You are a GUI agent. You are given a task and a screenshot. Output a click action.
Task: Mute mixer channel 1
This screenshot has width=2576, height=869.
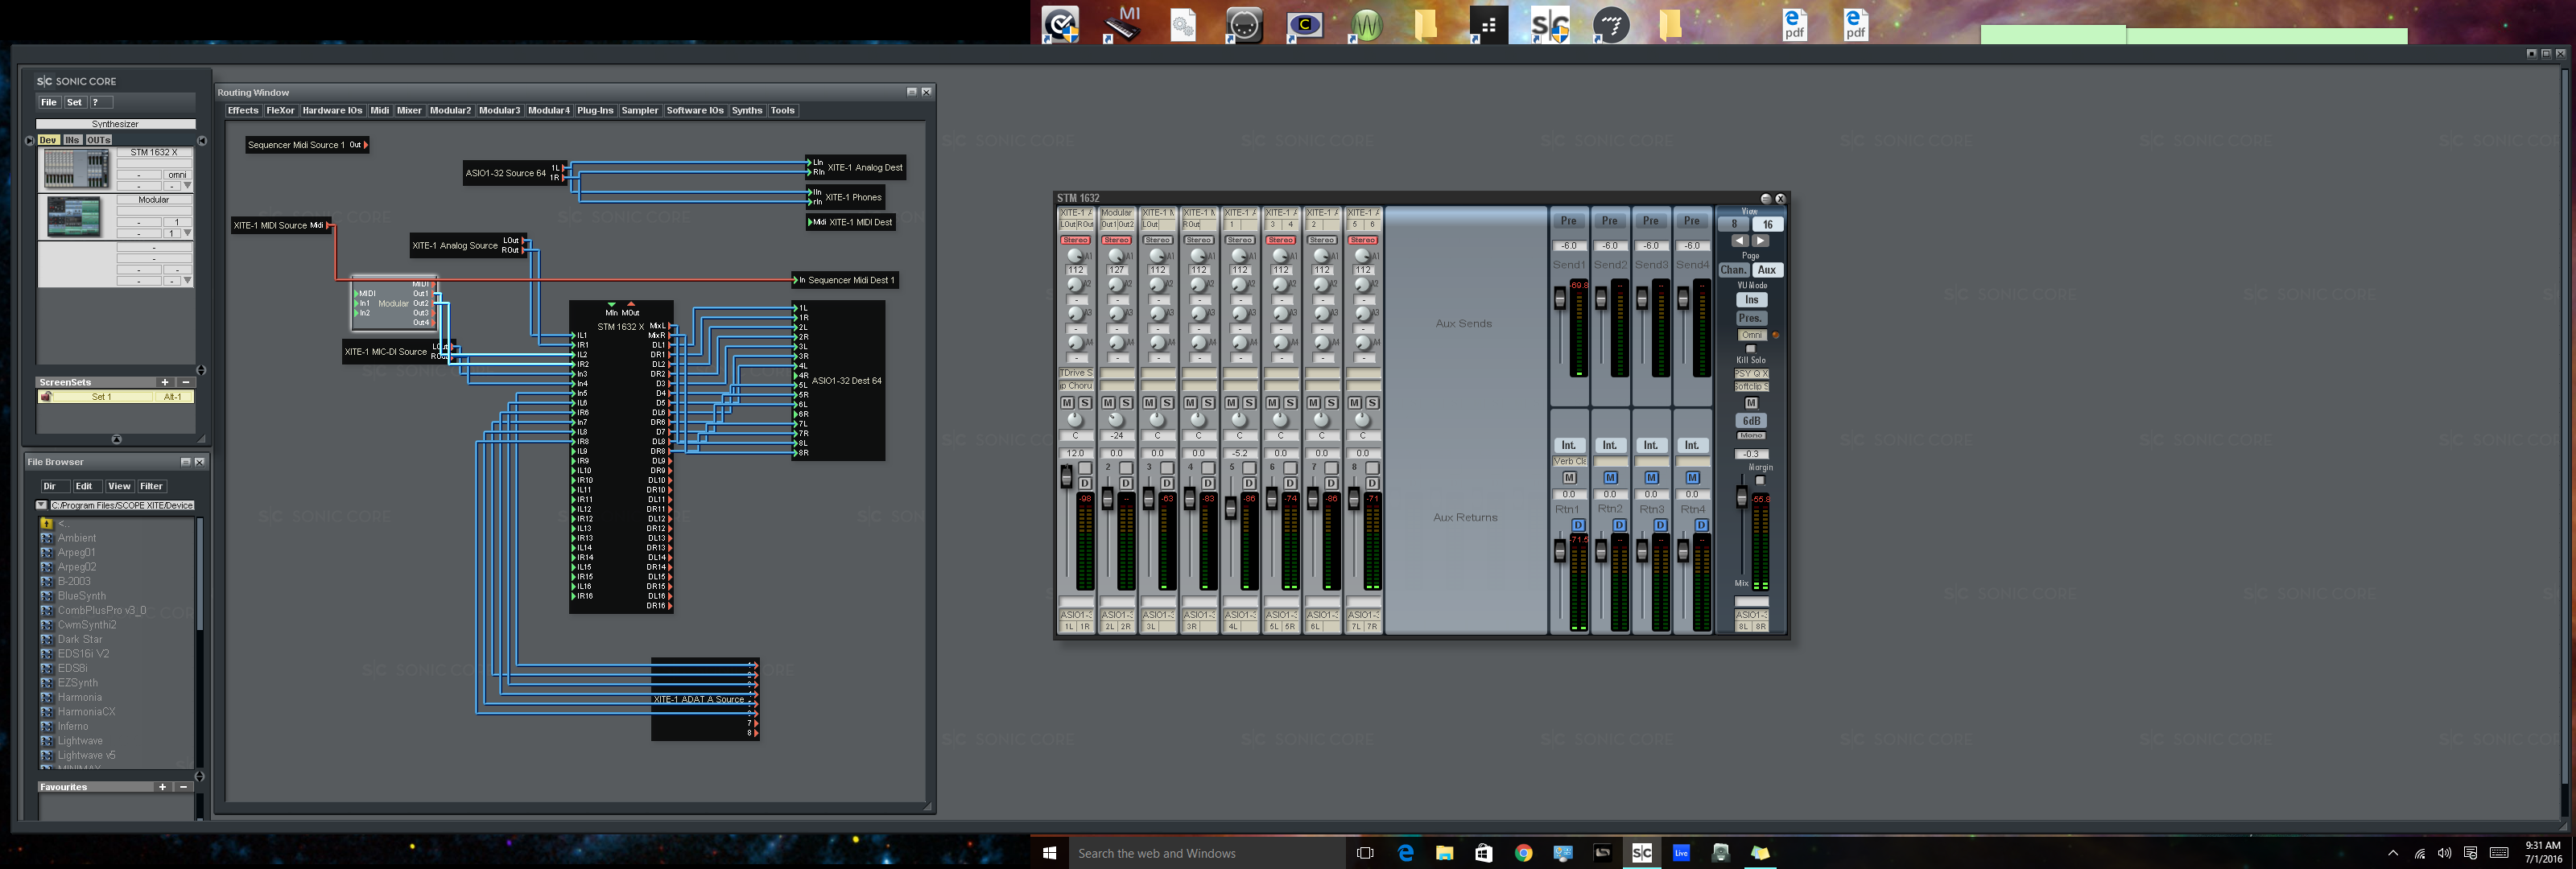[x=1067, y=402]
